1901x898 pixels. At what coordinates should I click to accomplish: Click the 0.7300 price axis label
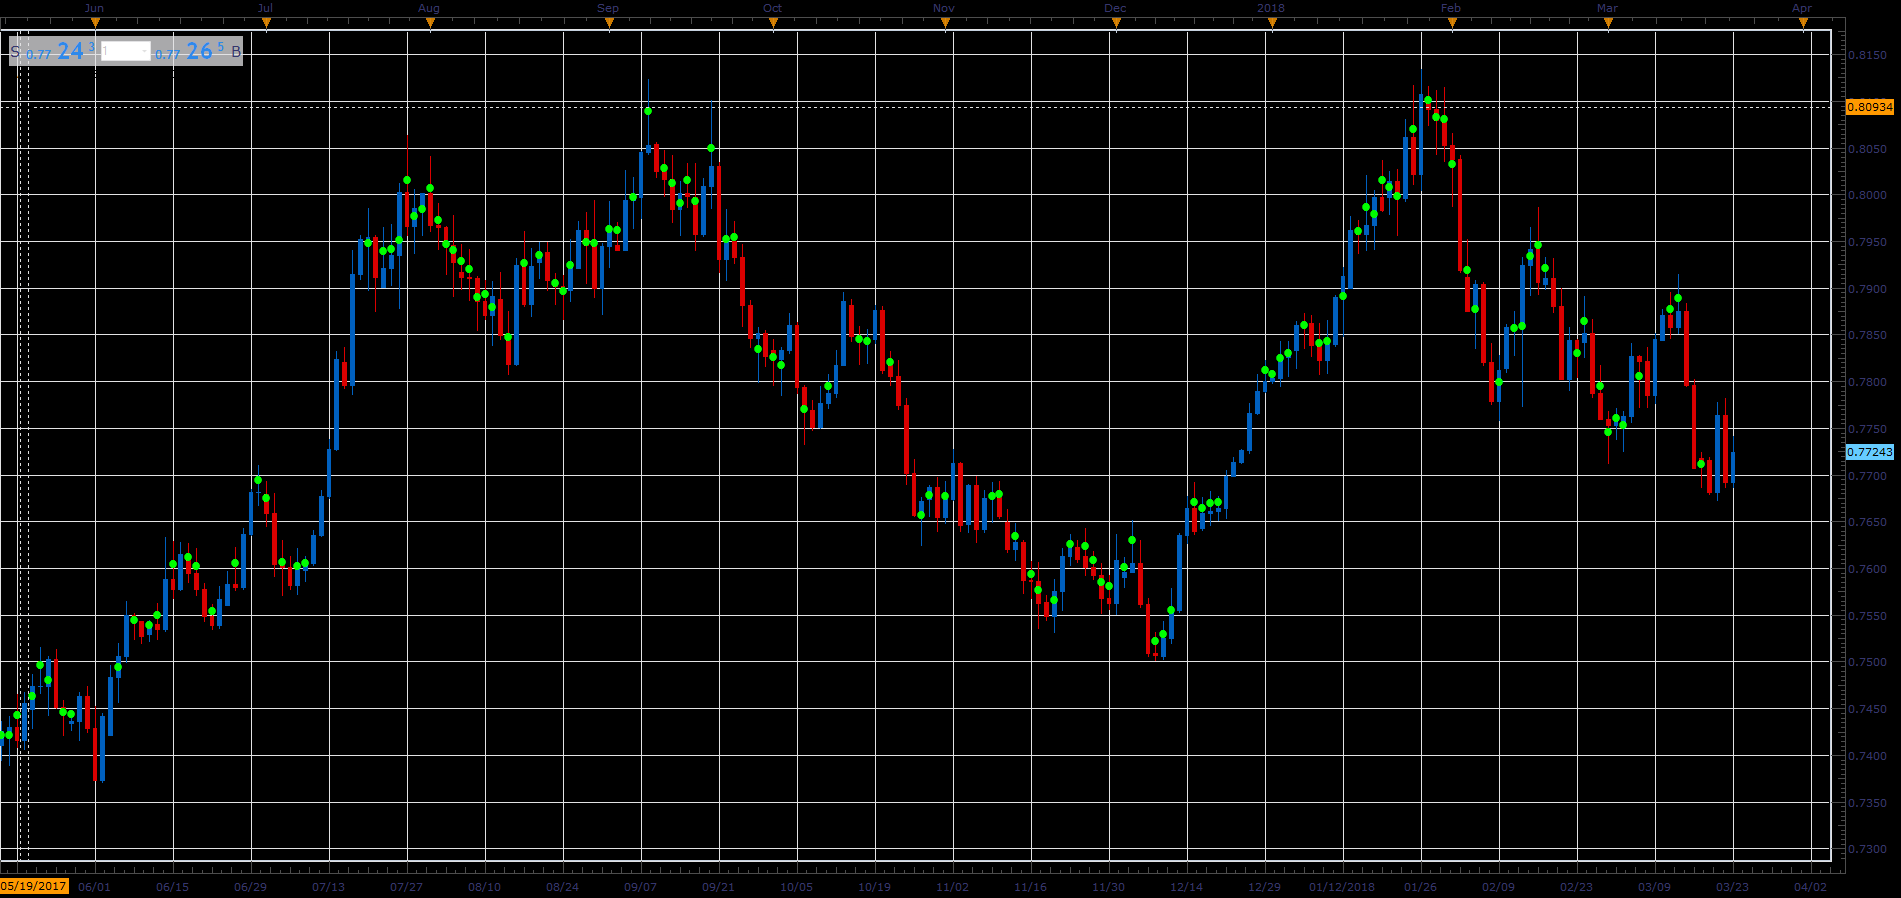tap(1867, 850)
